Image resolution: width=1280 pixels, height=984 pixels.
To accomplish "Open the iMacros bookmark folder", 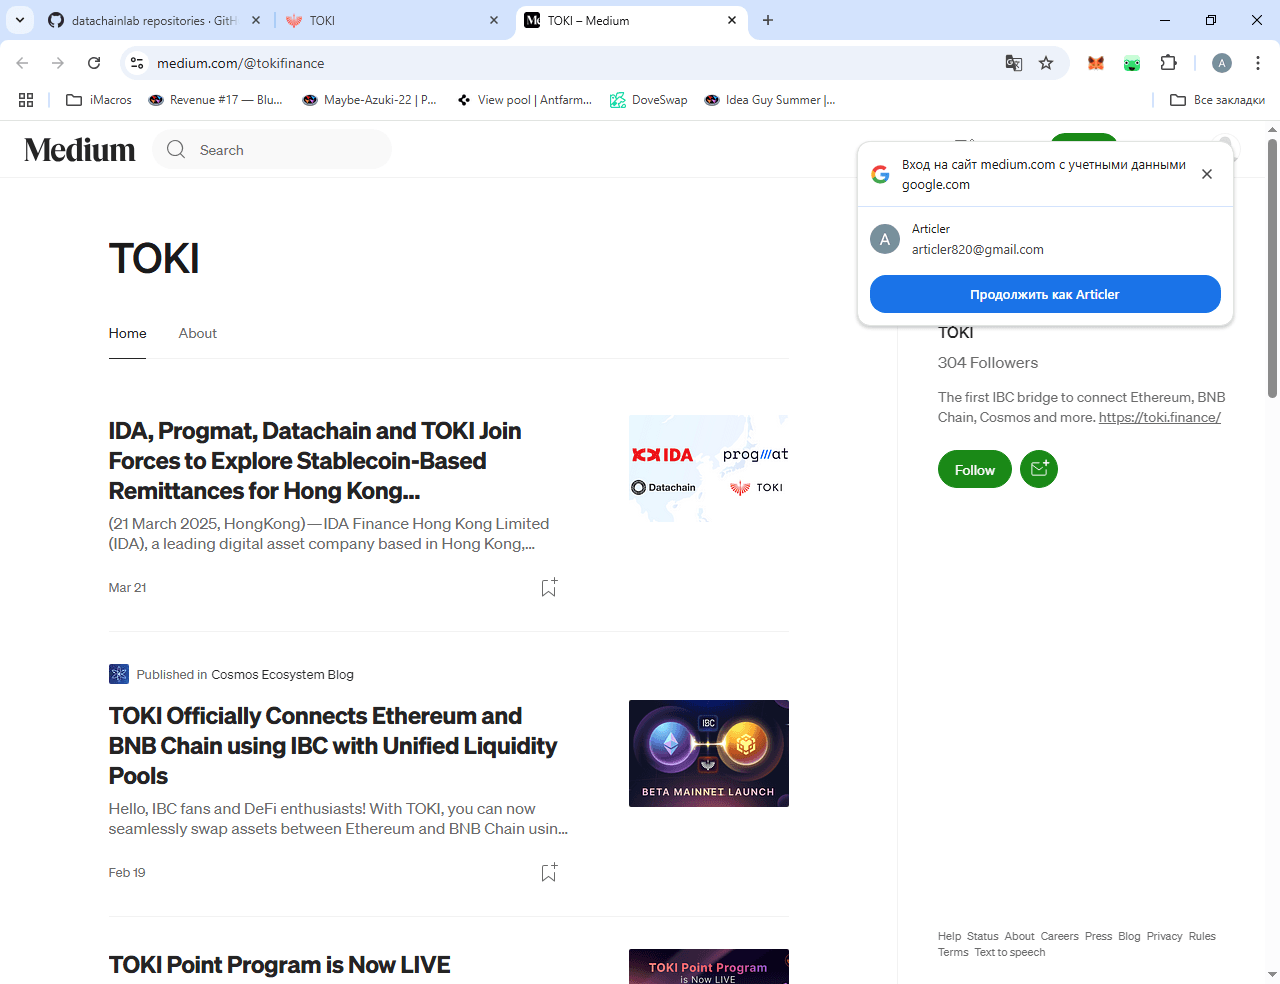I will (x=99, y=100).
